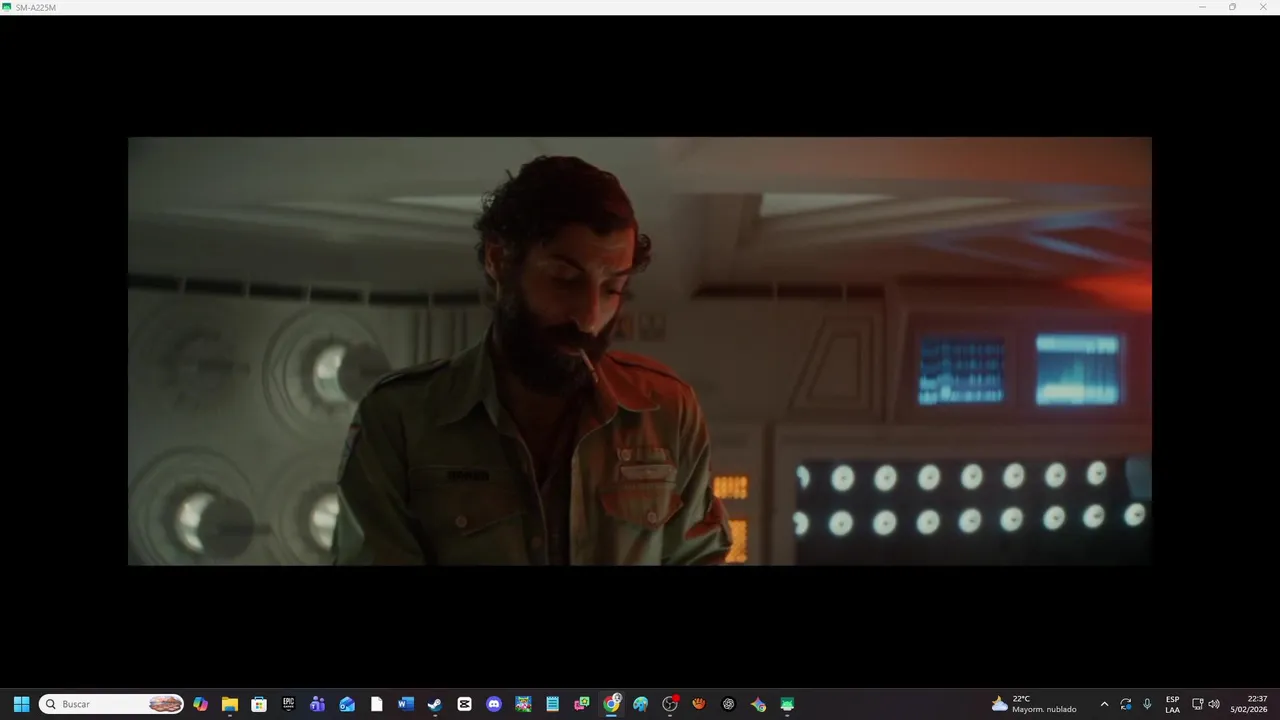Screen dimensions: 1280x720
Task: Open the pink chat devices taskbar icon
Action: pos(581,704)
